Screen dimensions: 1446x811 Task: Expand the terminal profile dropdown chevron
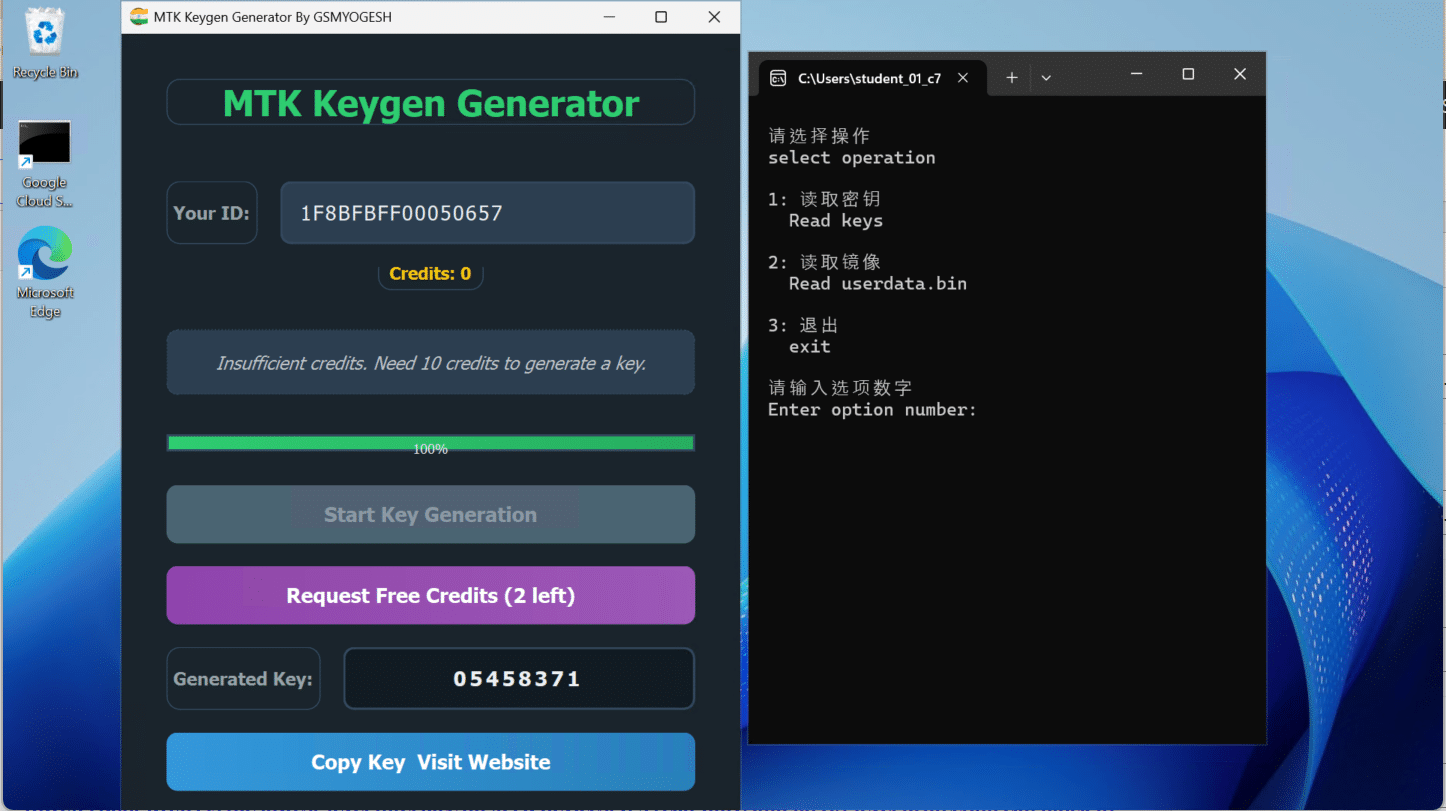pos(1046,78)
